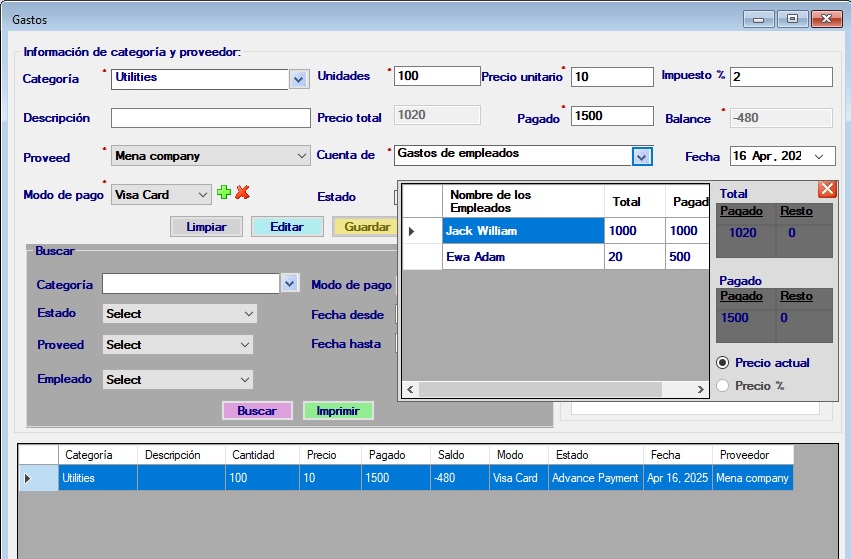This screenshot has width=851, height=559.
Task: Click the red X delete payment mode icon
Action: point(242,193)
